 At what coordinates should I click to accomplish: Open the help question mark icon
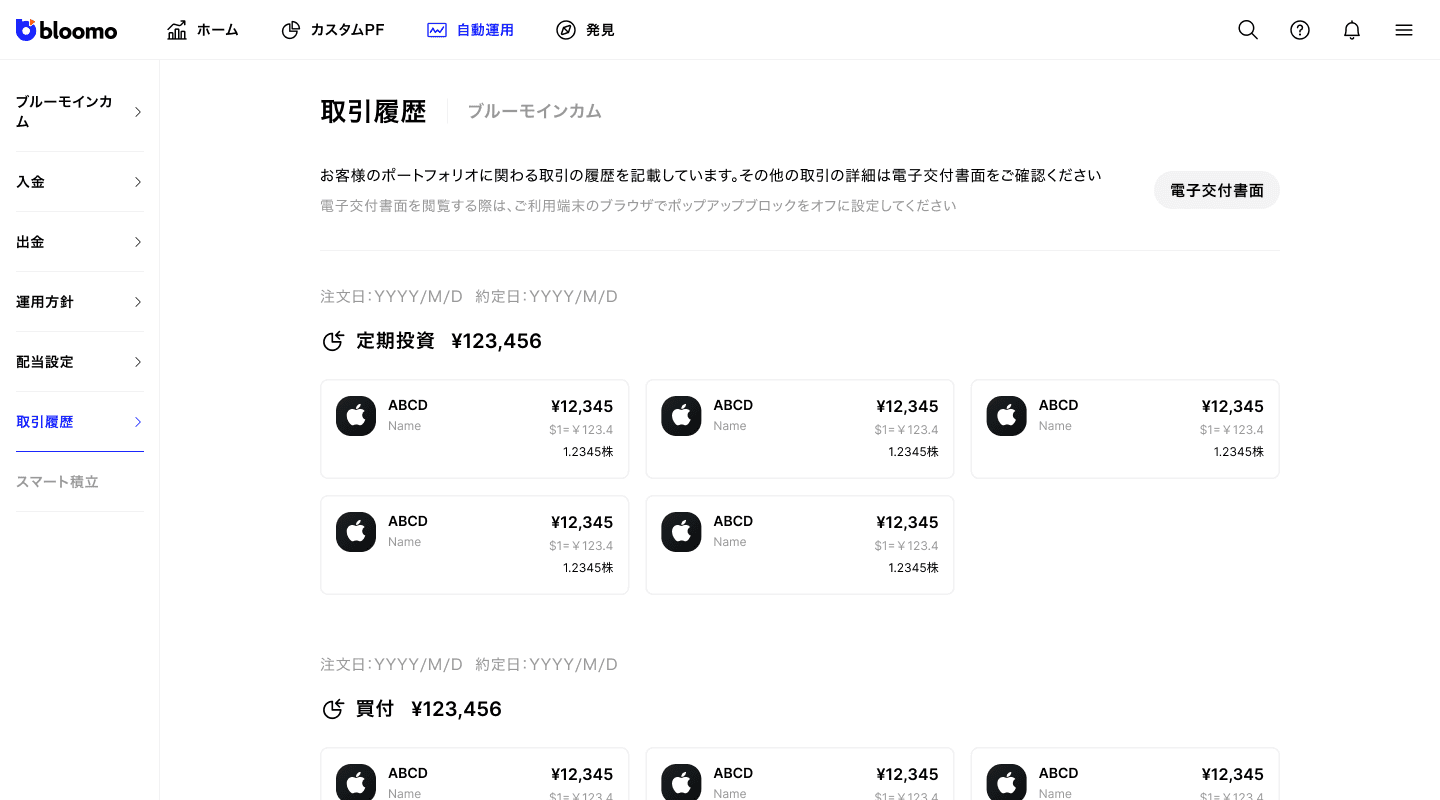click(1300, 30)
